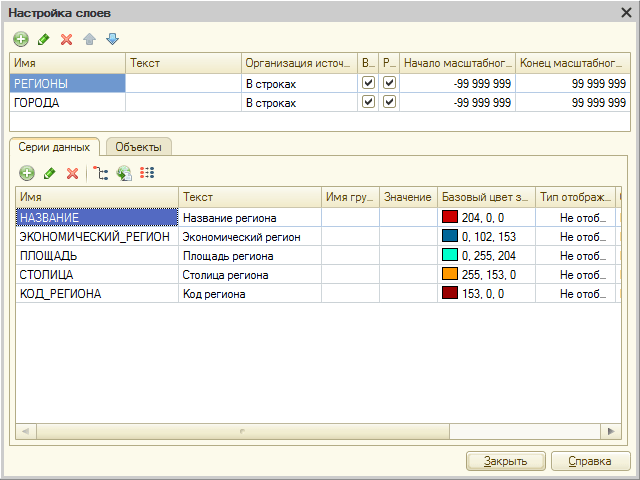
Task: Select the КОД_РЕГИОНА series row
Action: pyautogui.click(x=318, y=293)
